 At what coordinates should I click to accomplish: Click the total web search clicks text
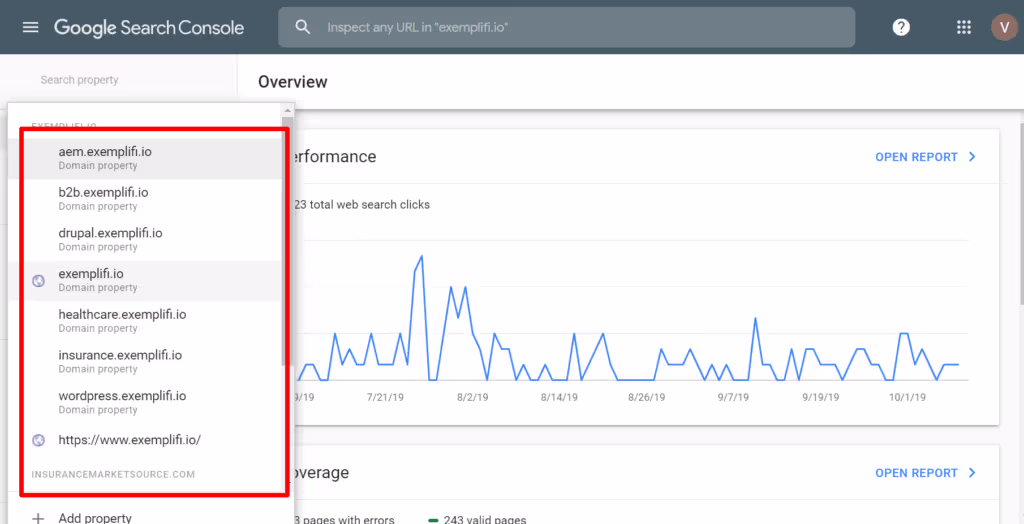tap(362, 205)
